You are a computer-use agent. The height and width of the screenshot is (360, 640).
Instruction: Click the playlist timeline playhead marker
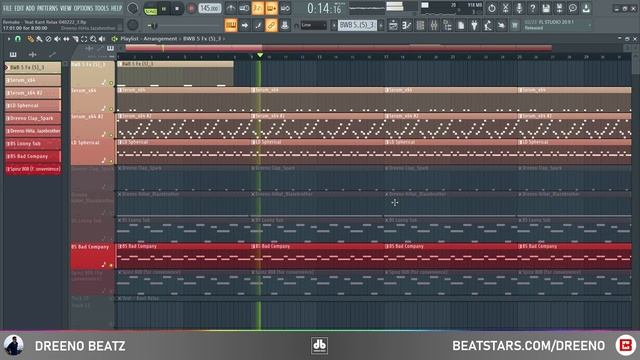[x=260, y=55]
